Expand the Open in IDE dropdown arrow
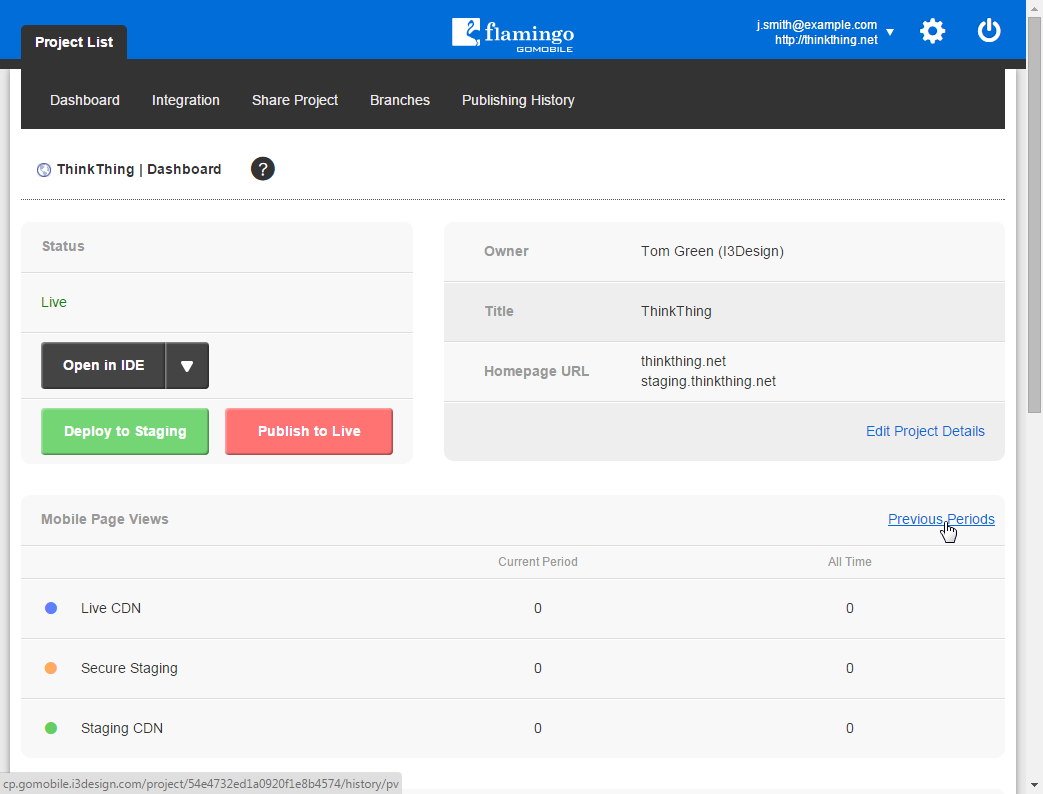Image resolution: width=1043 pixels, height=794 pixels. point(187,366)
